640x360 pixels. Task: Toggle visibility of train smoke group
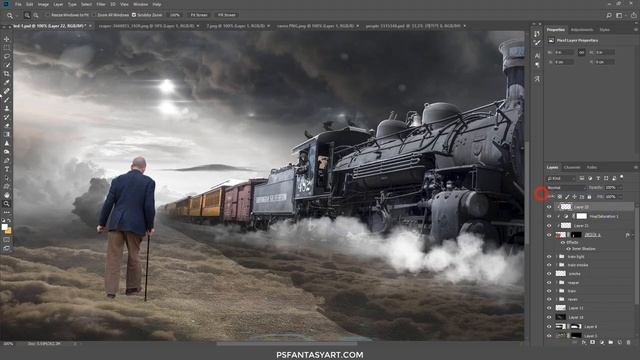tap(549, 265)
